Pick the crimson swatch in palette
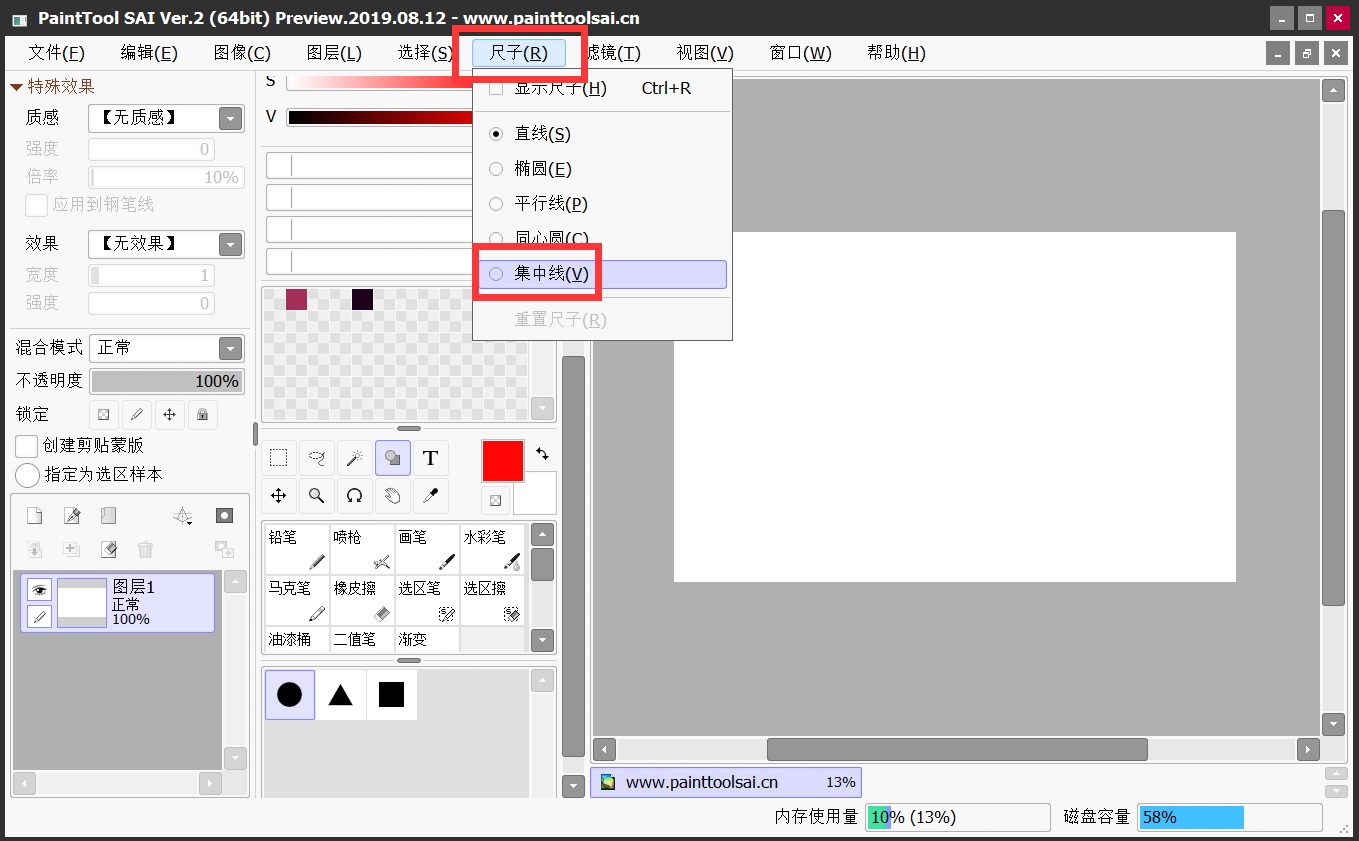 (296, 299)
